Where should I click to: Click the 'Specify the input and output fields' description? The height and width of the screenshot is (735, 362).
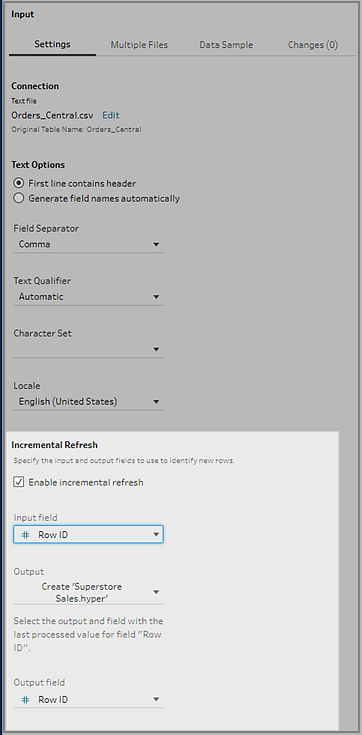pos(124,461)
